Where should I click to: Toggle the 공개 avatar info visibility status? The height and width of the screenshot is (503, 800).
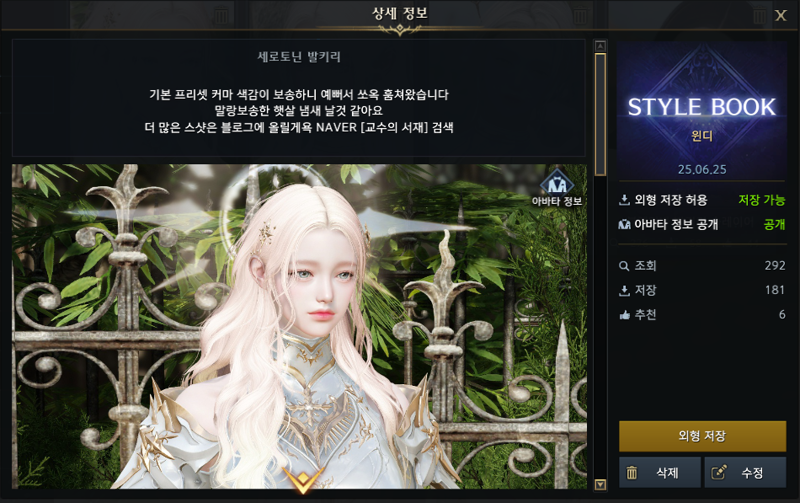click(774, 224)
